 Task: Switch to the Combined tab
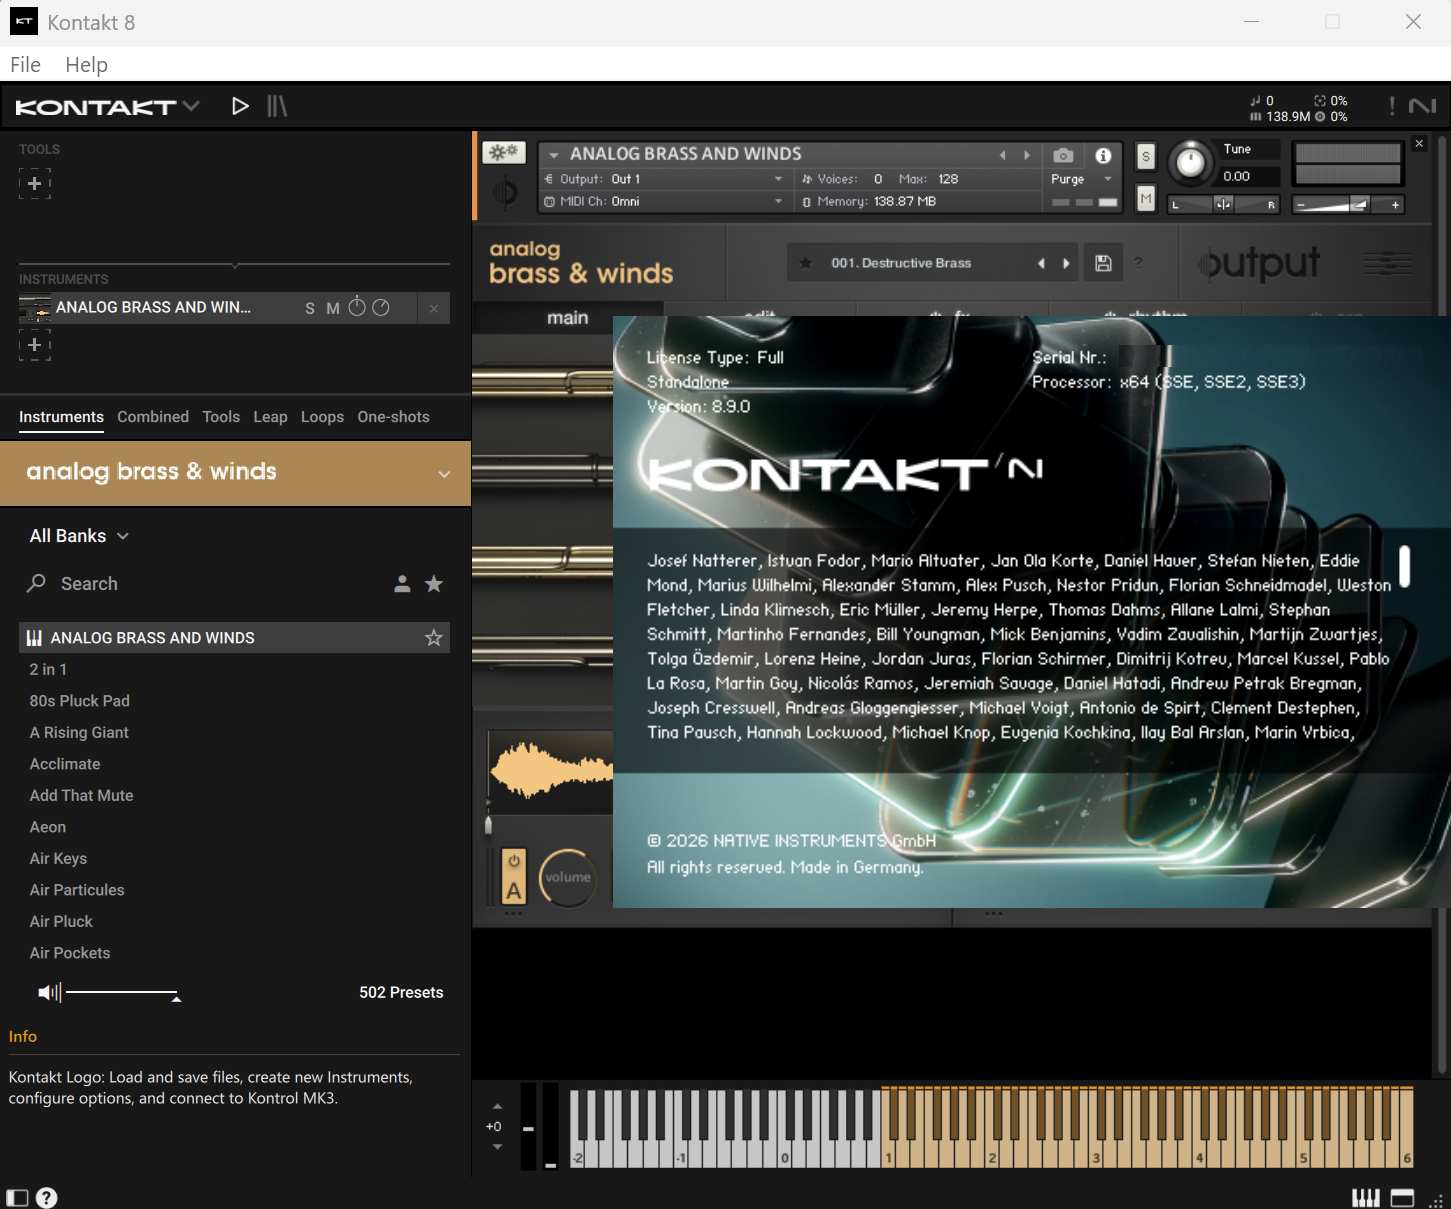click(152, 417)
